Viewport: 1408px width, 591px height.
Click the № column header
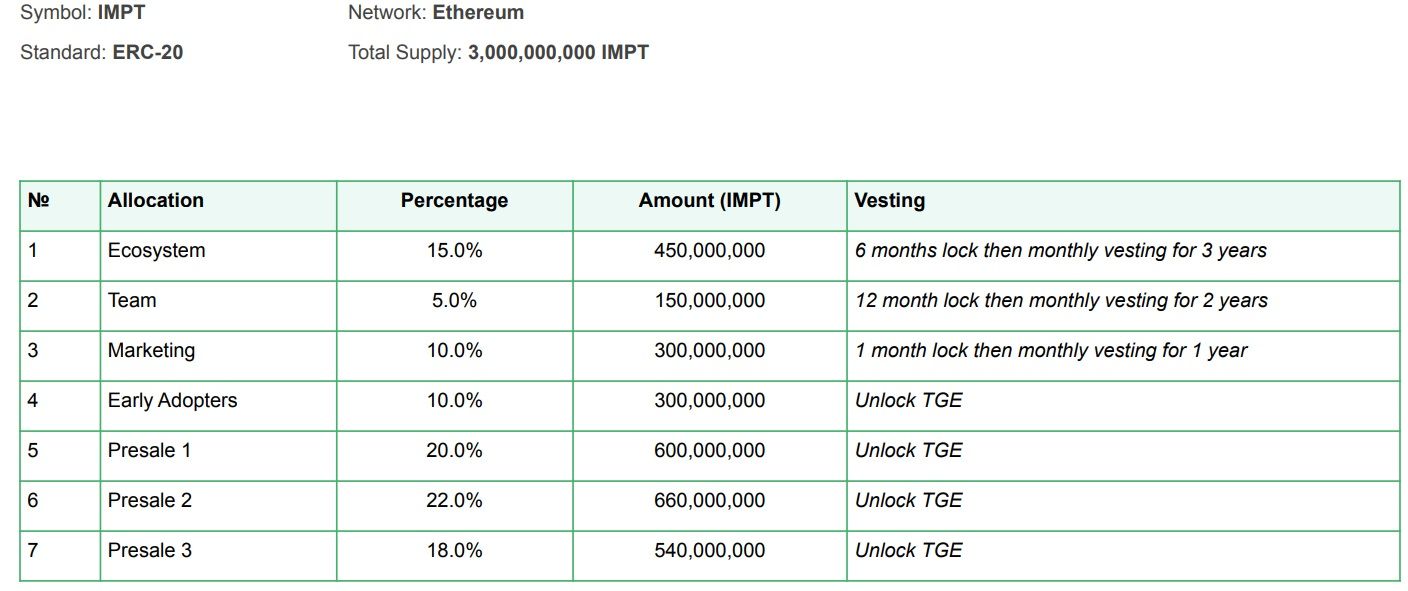tap(38, 200)
